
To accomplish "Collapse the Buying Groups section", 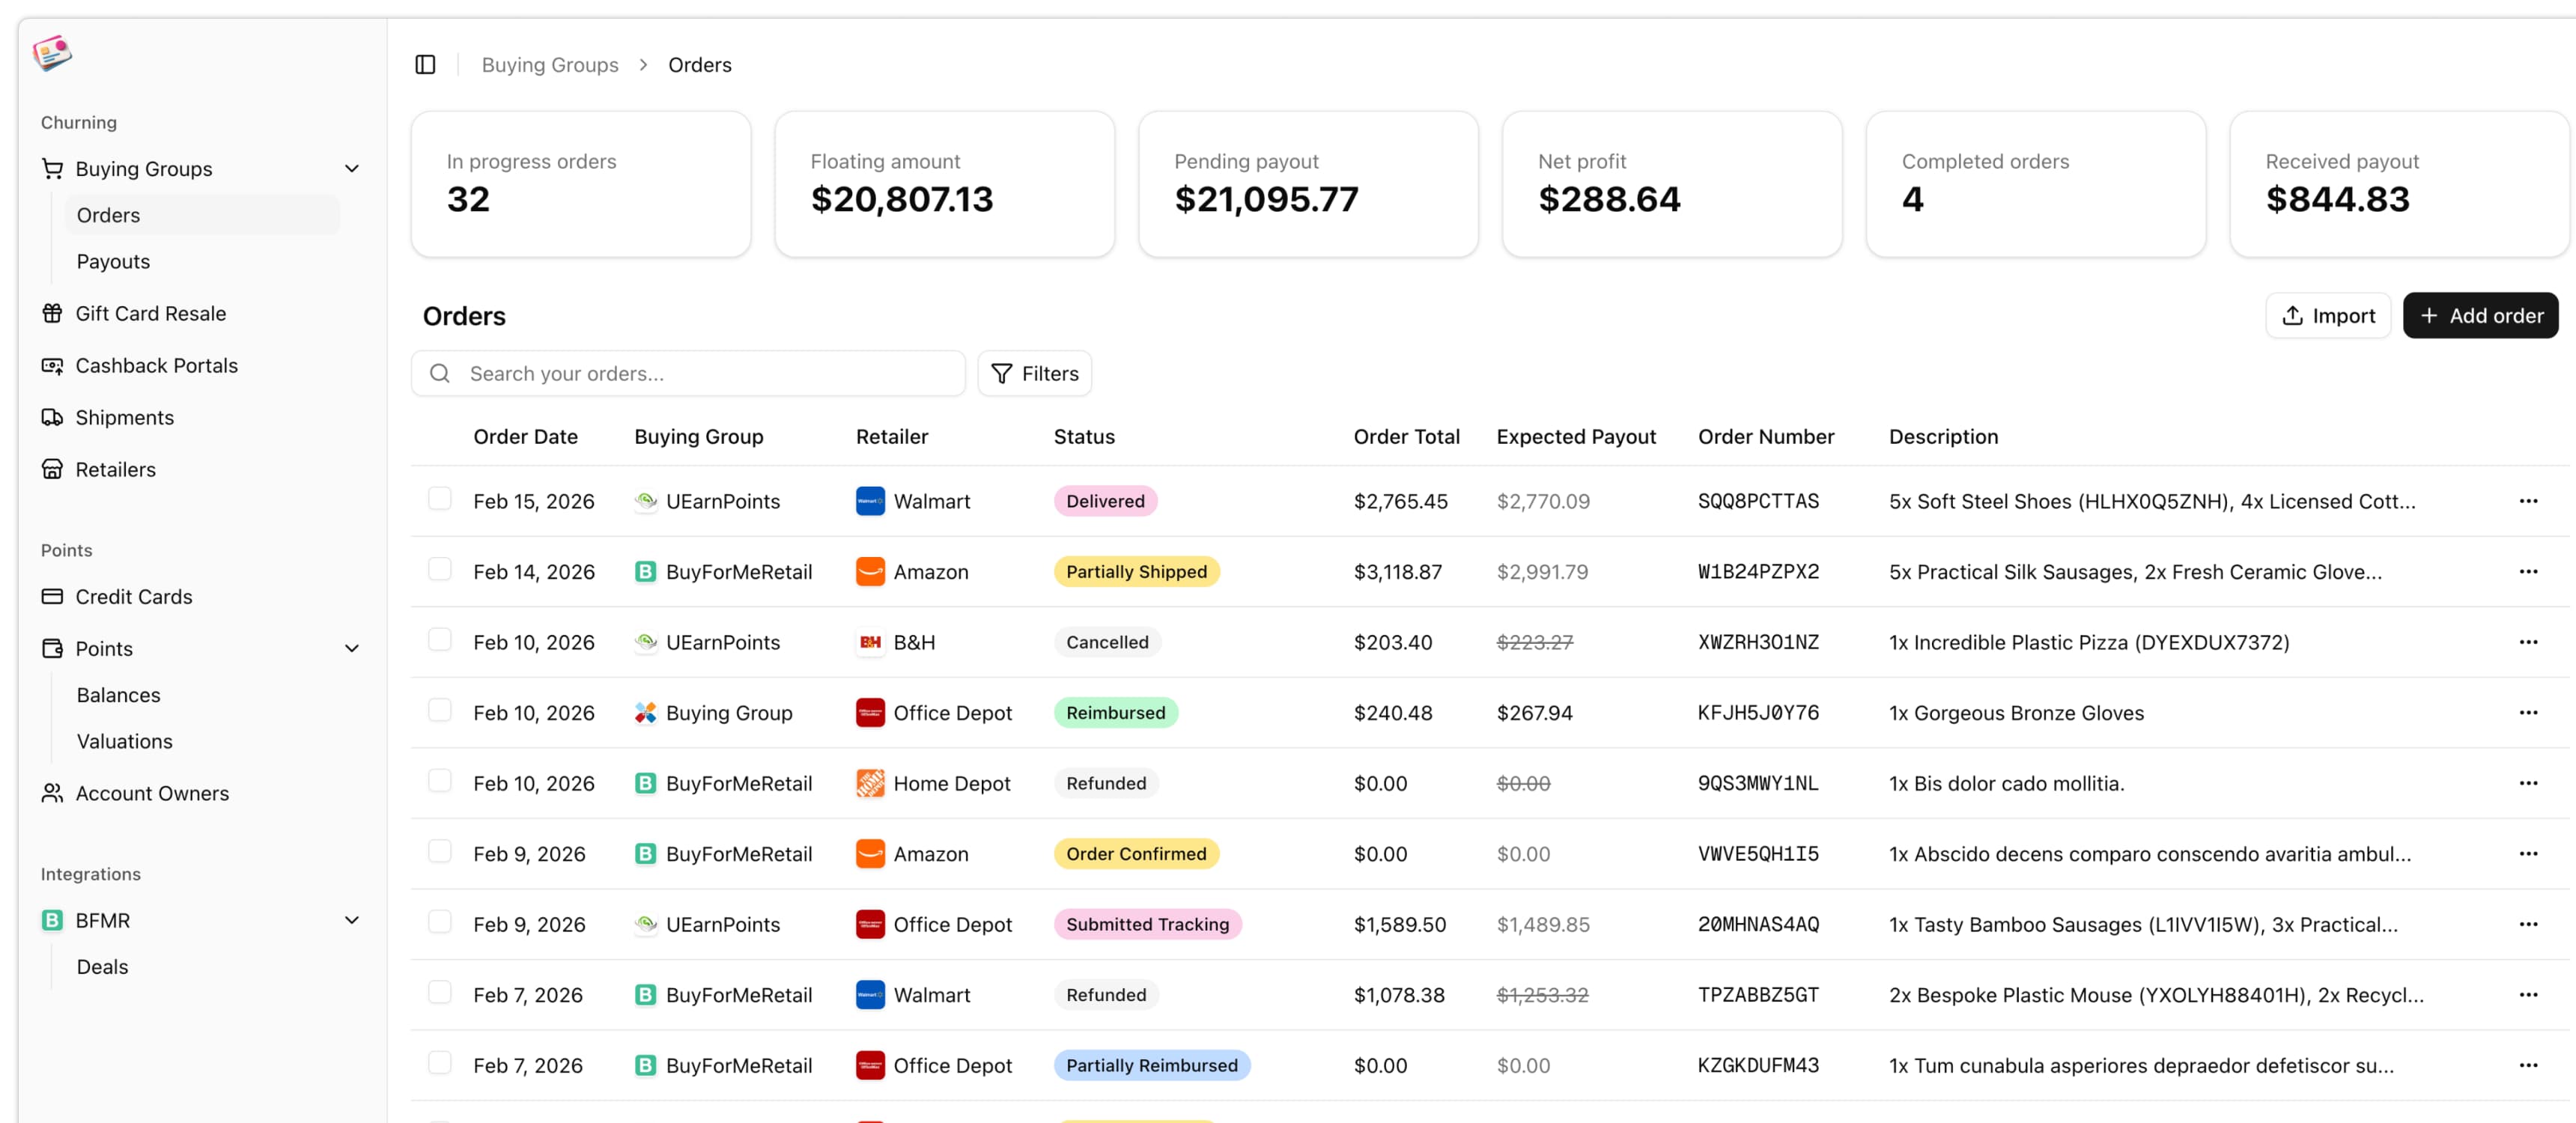I will click(351, 168).
